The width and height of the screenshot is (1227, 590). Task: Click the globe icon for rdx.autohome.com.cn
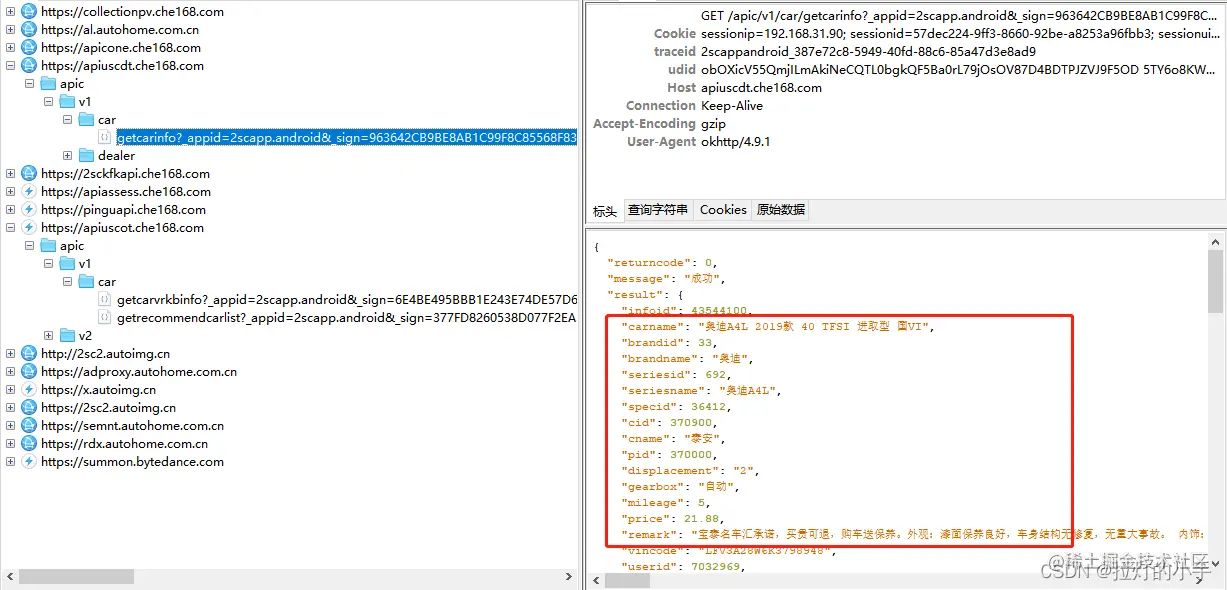click(29, 444)
